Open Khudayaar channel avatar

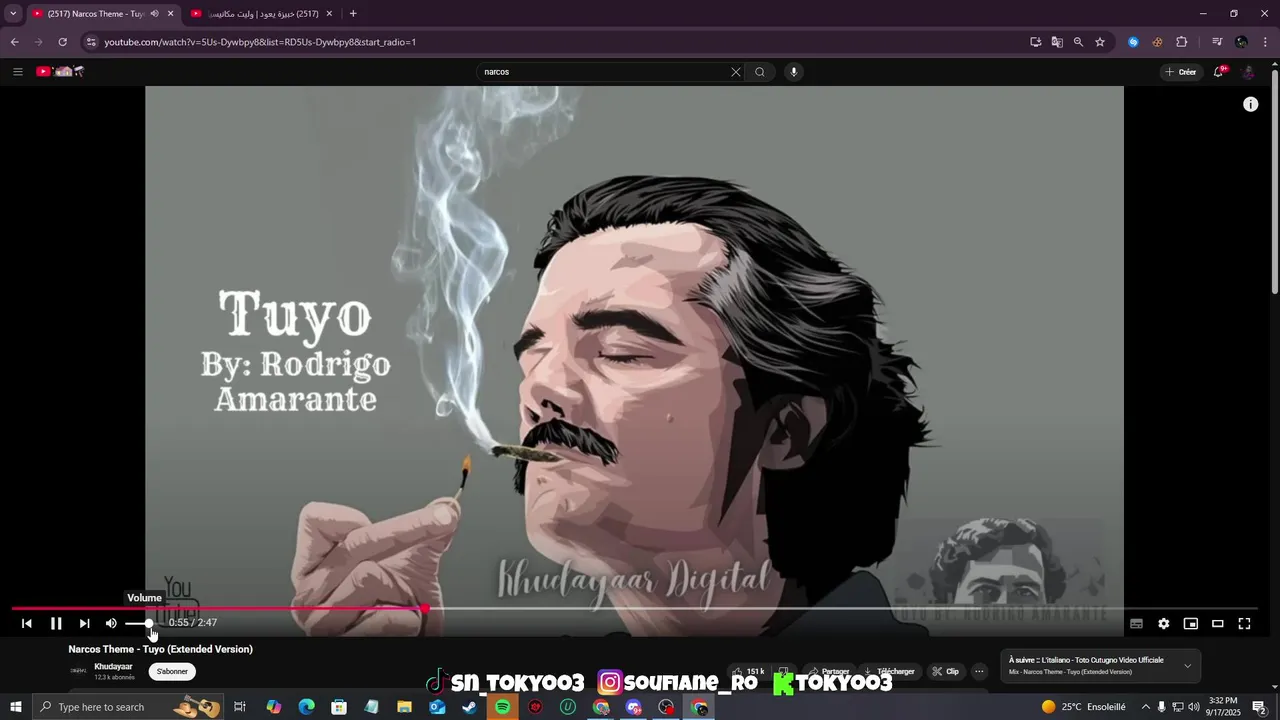[x=78, y=671]
